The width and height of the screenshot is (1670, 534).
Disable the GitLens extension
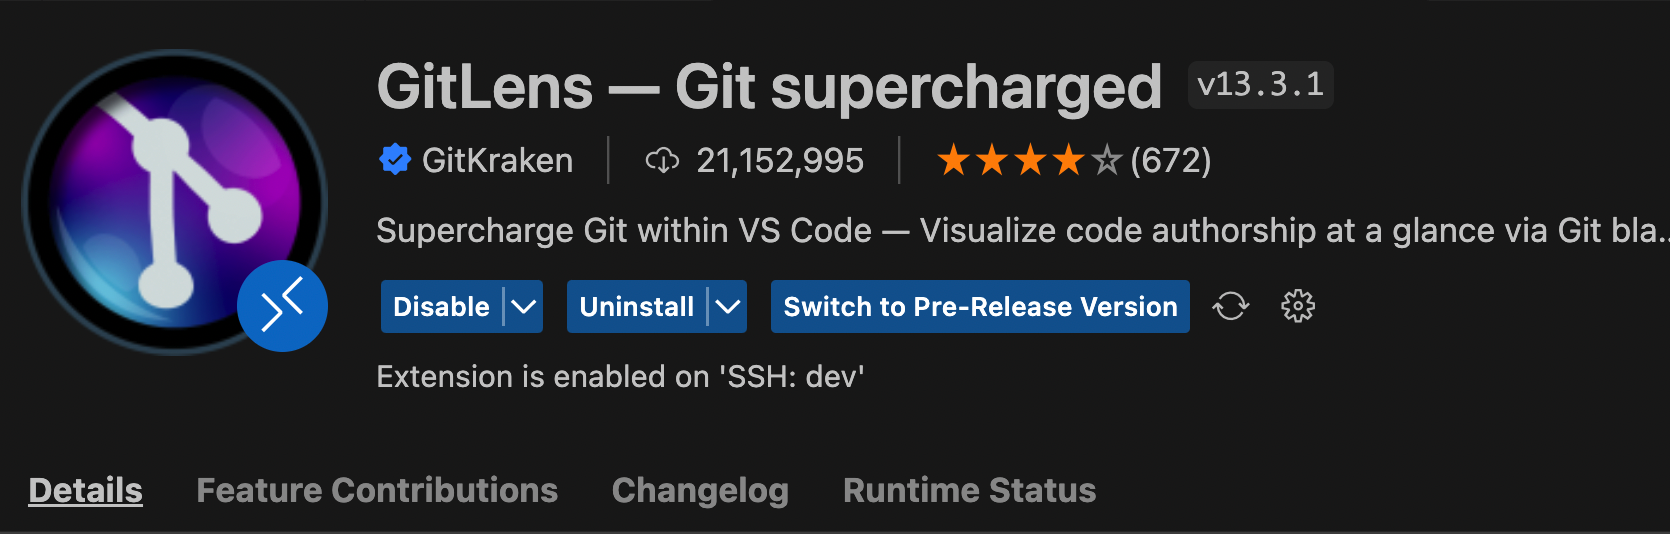[441, 307]
